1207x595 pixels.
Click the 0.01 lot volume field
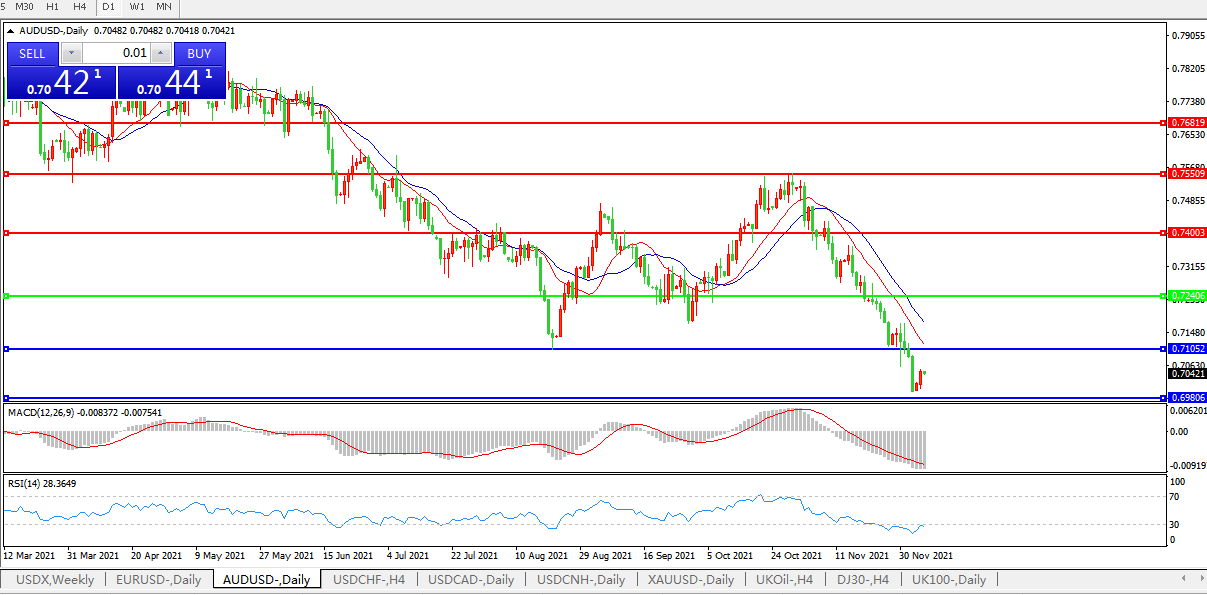point(116,54)
